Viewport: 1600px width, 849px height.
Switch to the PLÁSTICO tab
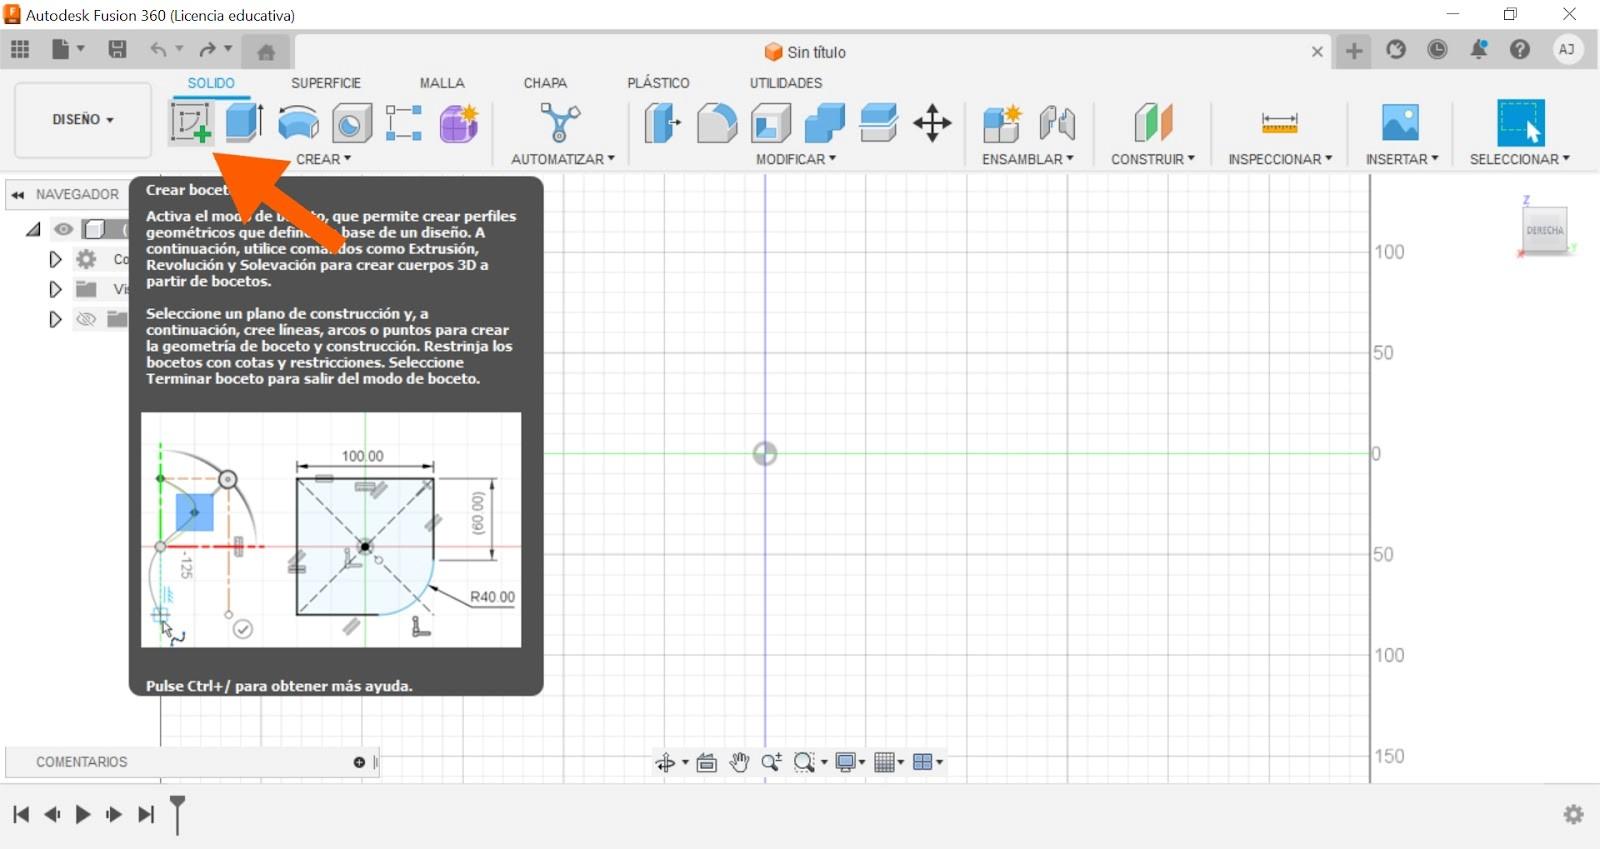coord(658,83)
